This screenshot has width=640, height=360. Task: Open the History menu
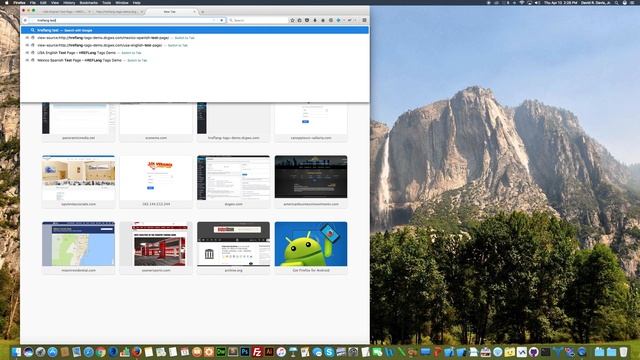click(69, 2)
